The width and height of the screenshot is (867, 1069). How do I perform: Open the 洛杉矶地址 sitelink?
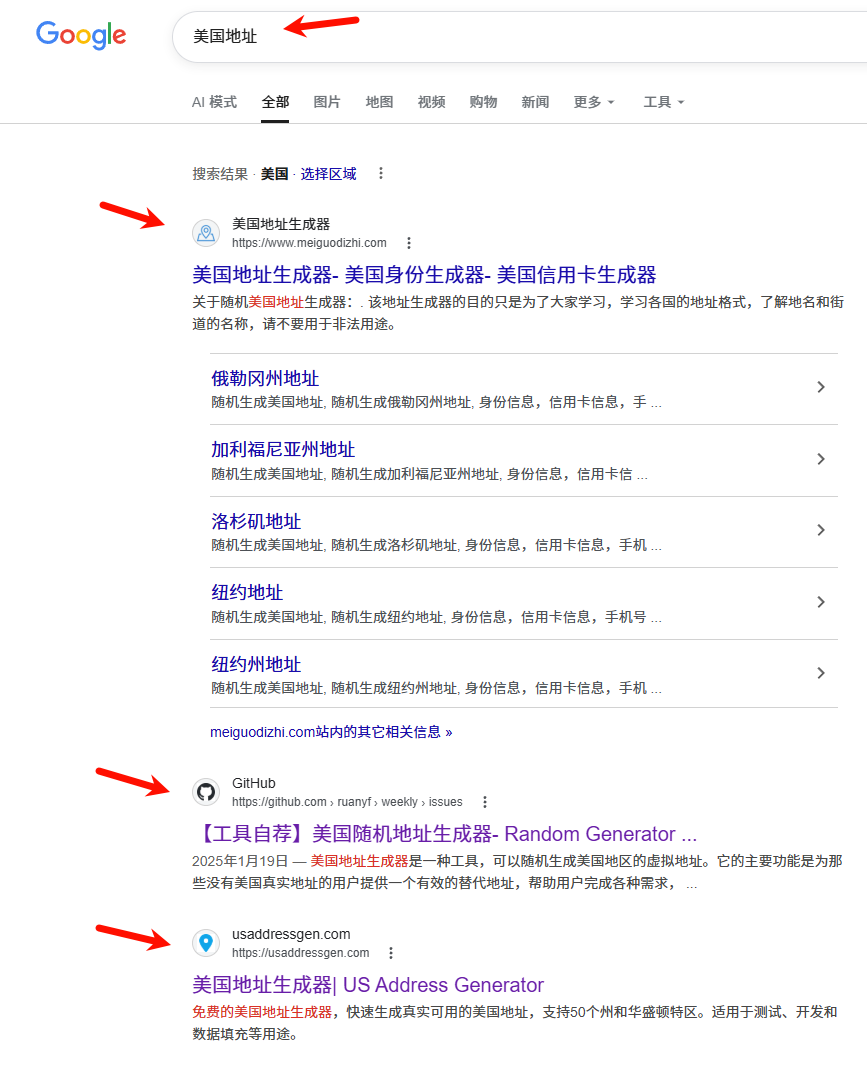click(256, 522)
